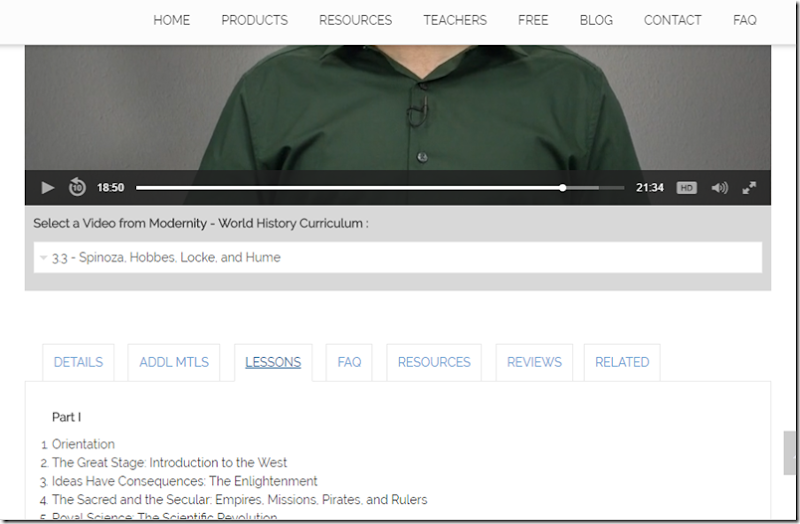Screen dimensions: 800x524
Task: Mute the video volume
Action: tap(719, 188)
